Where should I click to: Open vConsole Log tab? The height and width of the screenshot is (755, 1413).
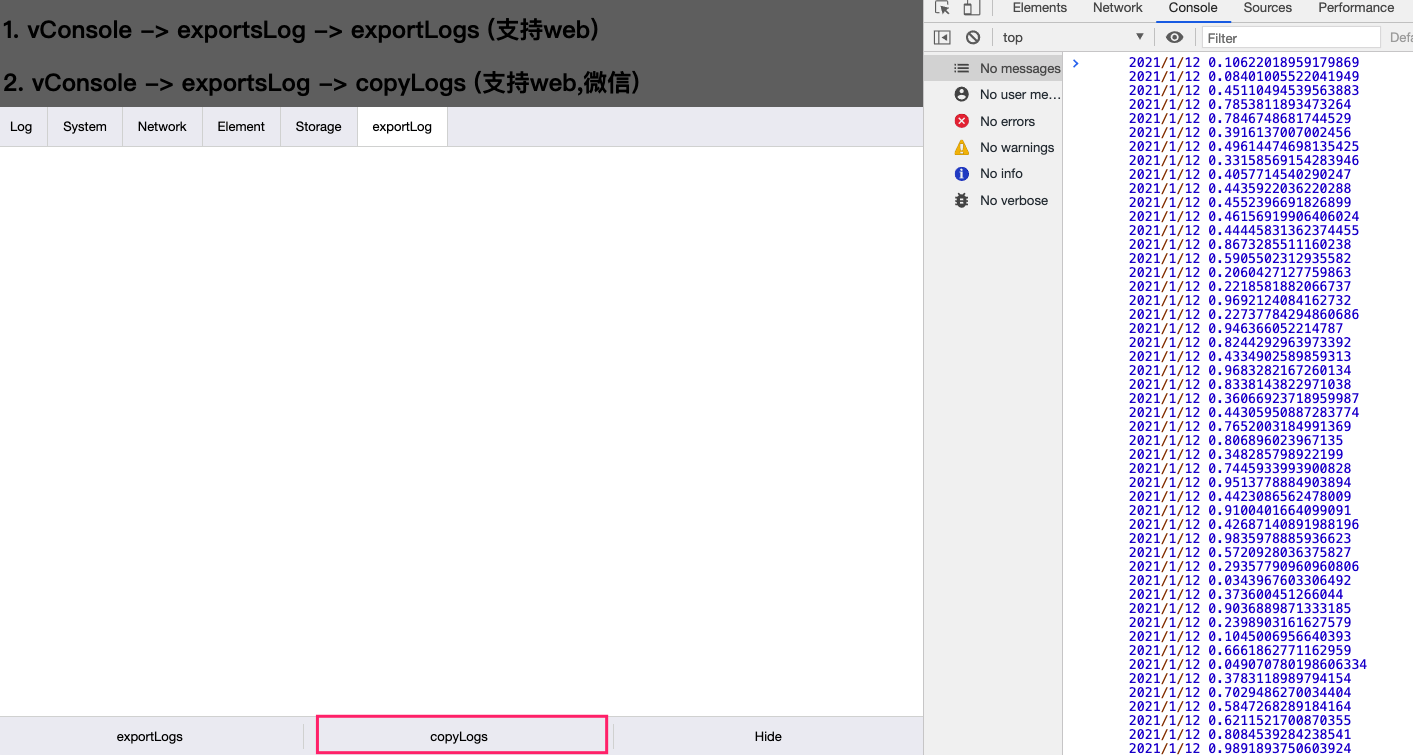[21, 127]
